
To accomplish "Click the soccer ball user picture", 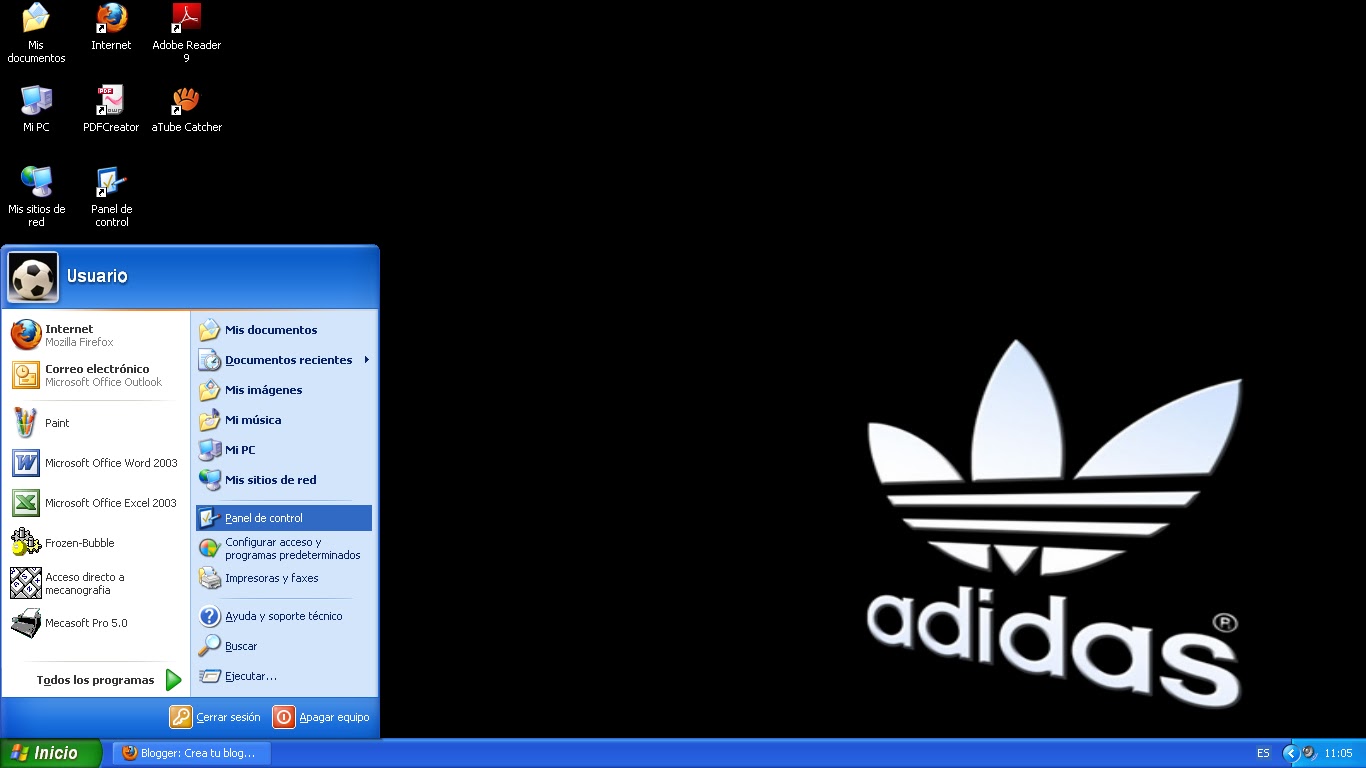I will click(x=33, y=277).
